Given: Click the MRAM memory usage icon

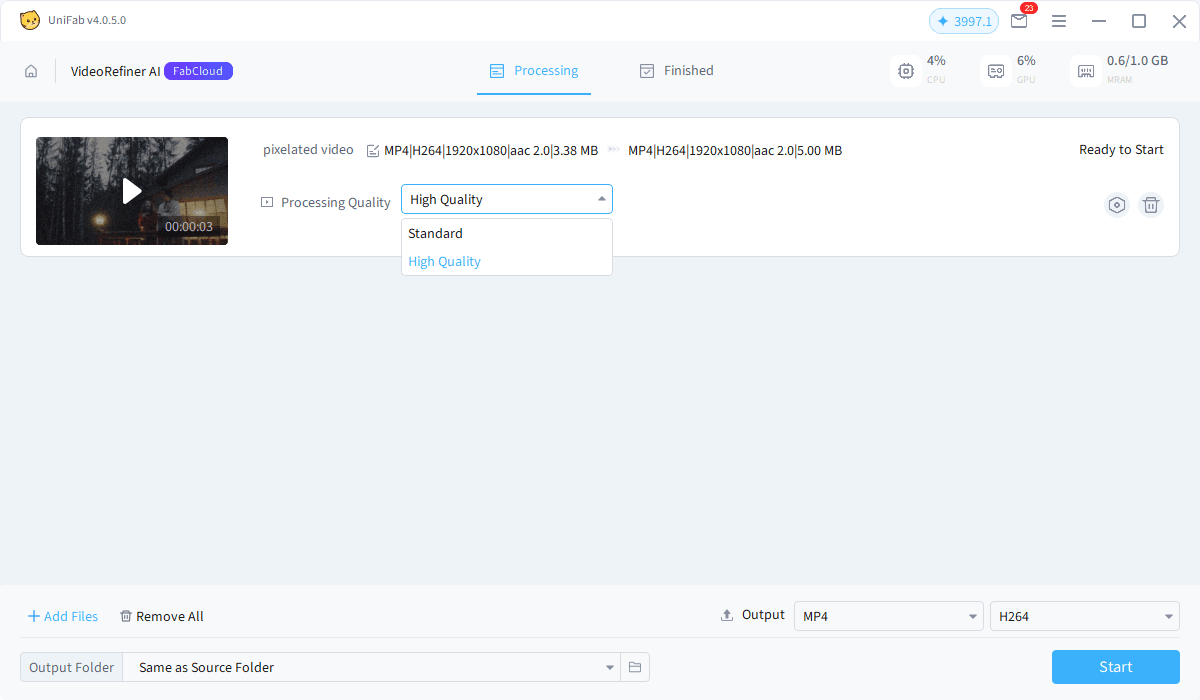Looking at the screenshot, I should pyautogui.click(x=1086, y=71).
